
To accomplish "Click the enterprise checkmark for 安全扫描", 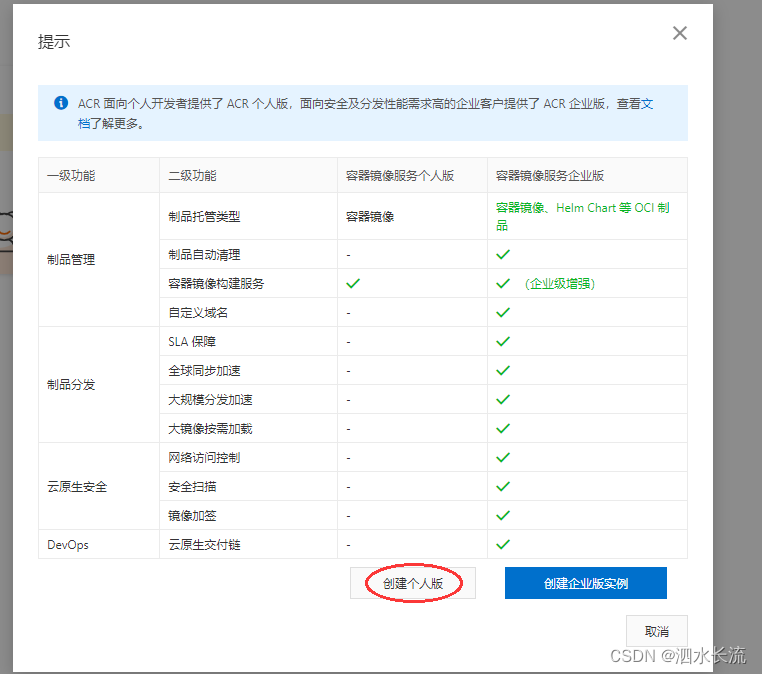I will pos(503,486).
